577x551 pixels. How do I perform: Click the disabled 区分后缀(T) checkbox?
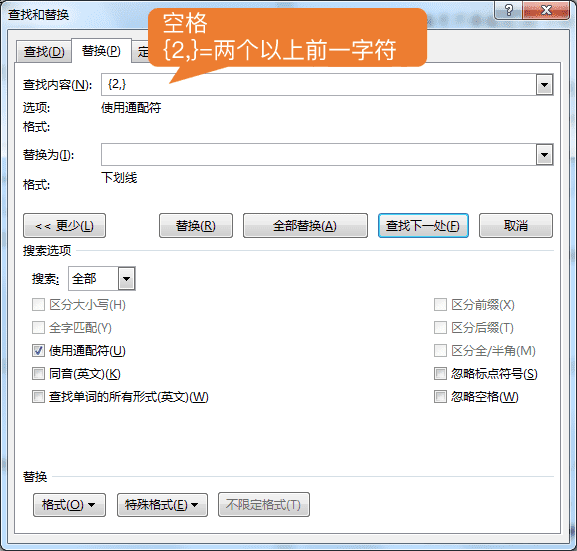click(x=440, y=328)
